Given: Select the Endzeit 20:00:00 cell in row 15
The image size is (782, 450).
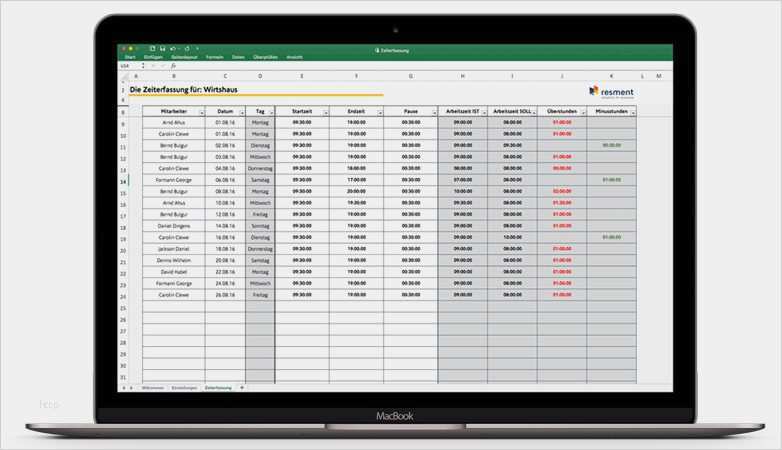Looking at the screenshot, I should (x=356, y=191).
